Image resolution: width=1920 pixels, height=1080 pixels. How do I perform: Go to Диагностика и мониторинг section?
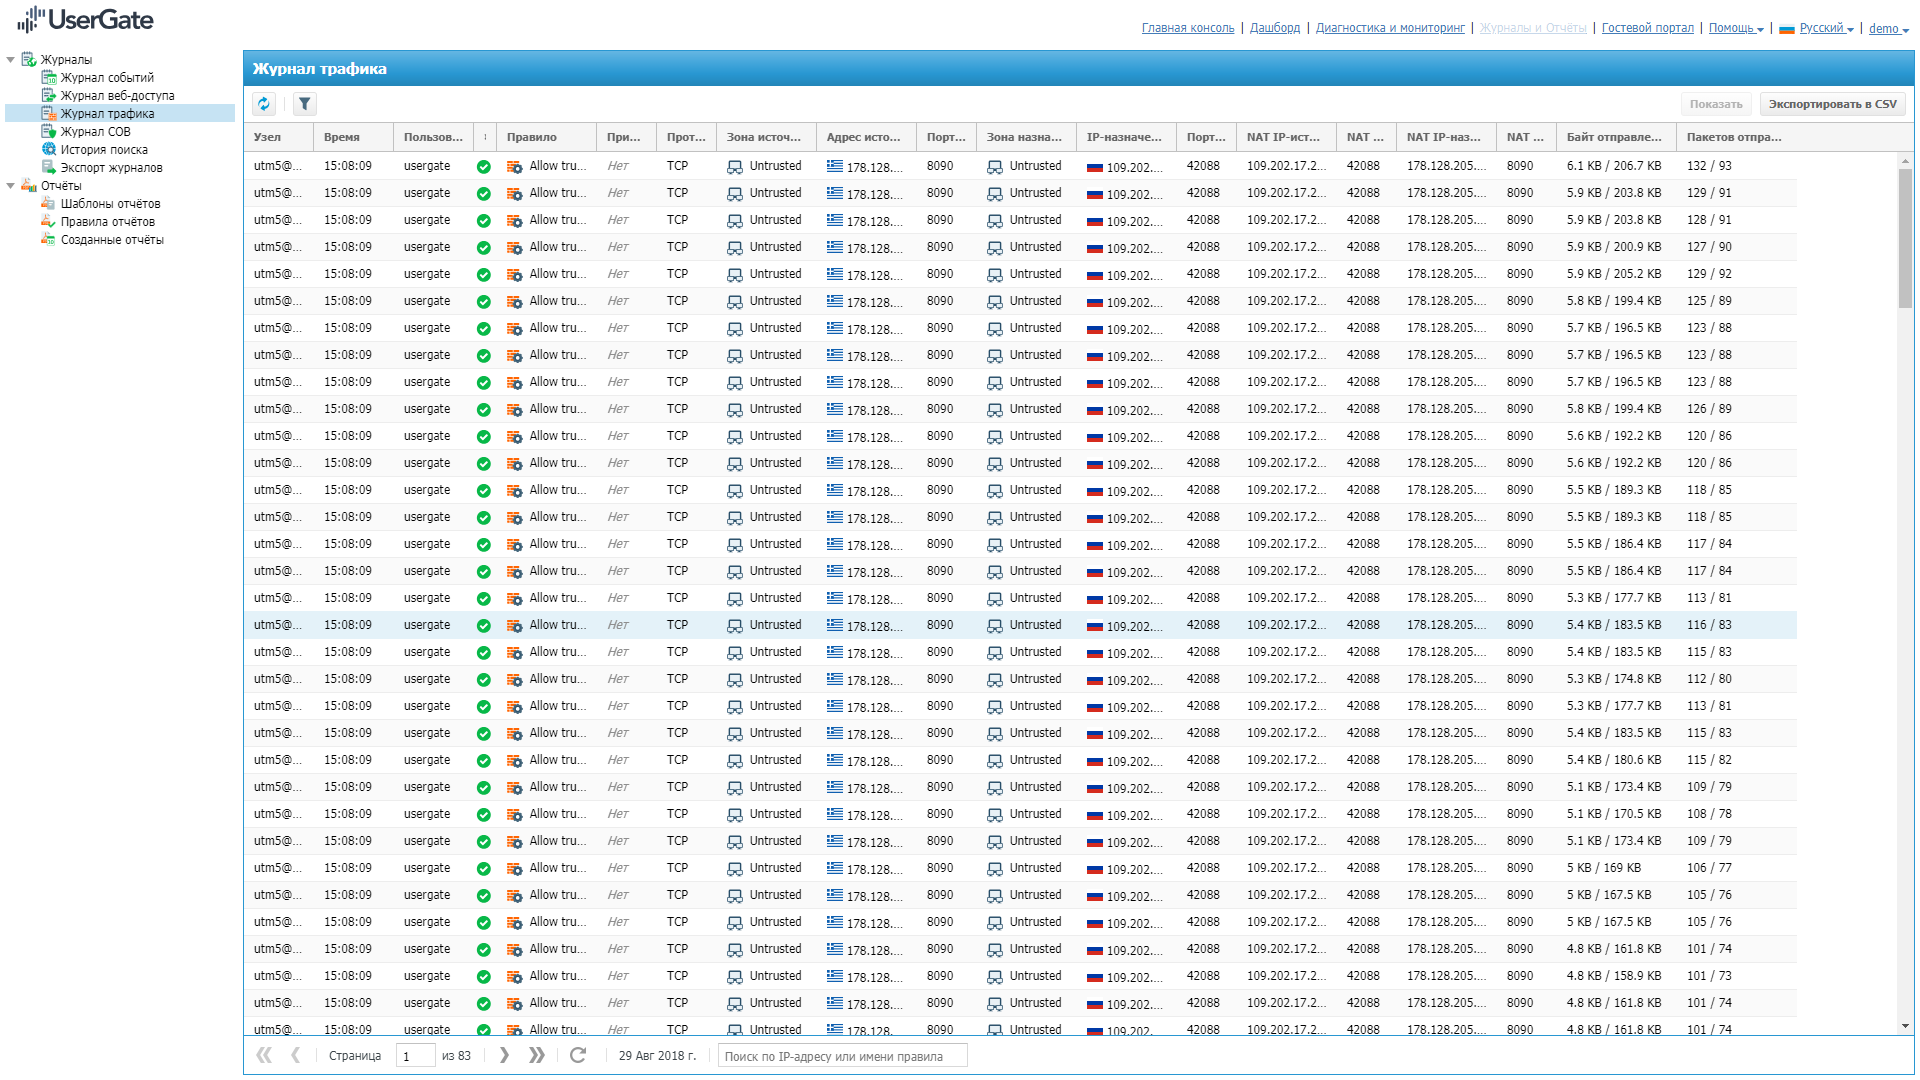[x=1390, y=28]
